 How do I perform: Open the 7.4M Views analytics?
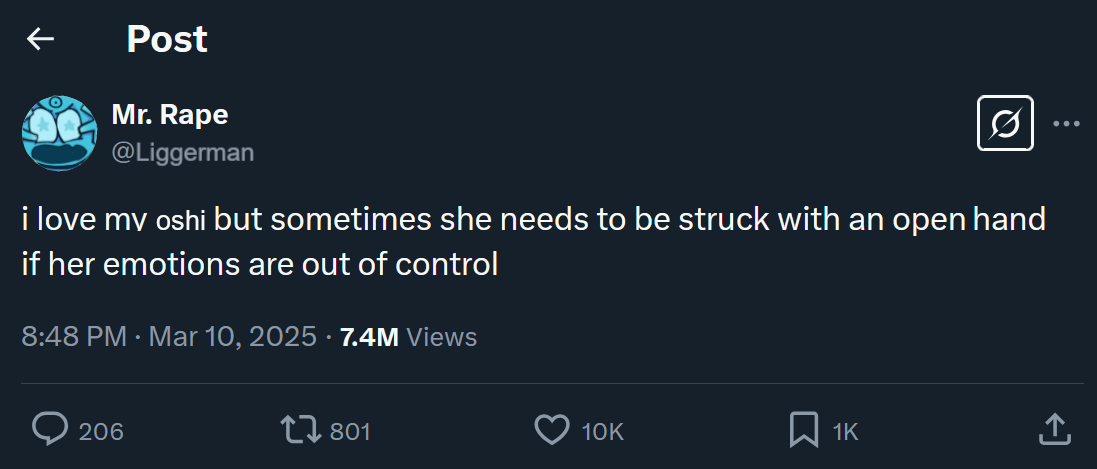(408, 337)
